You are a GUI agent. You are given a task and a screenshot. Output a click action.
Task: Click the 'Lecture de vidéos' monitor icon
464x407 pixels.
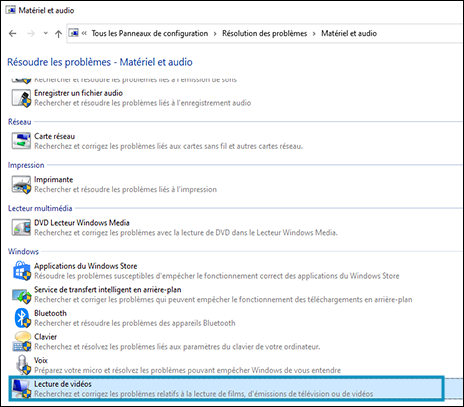[21, 389]
